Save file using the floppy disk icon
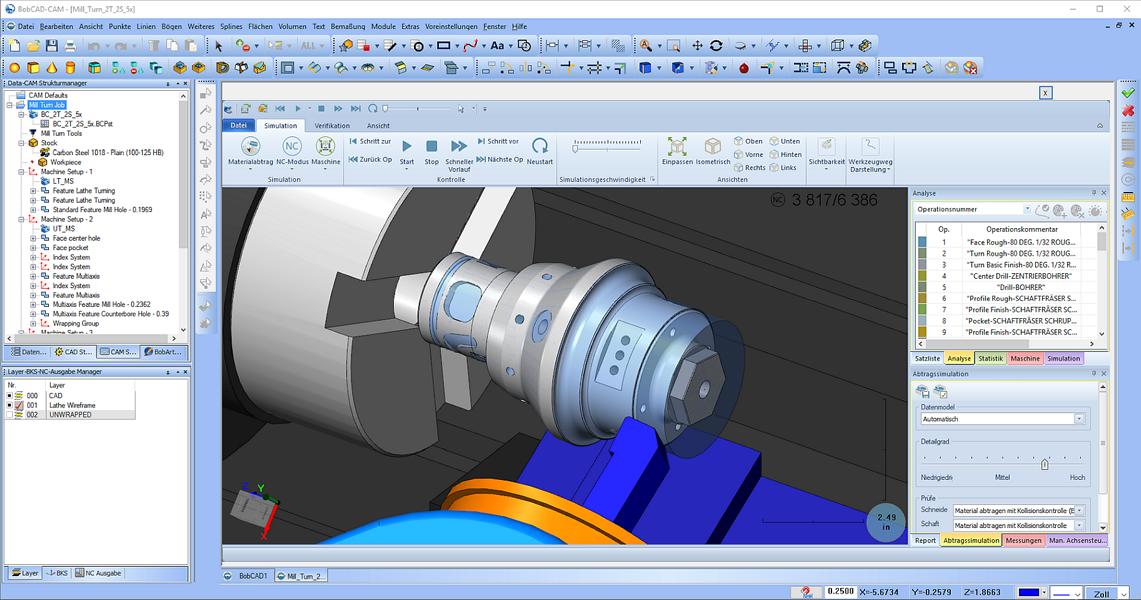 coord(52,46)
